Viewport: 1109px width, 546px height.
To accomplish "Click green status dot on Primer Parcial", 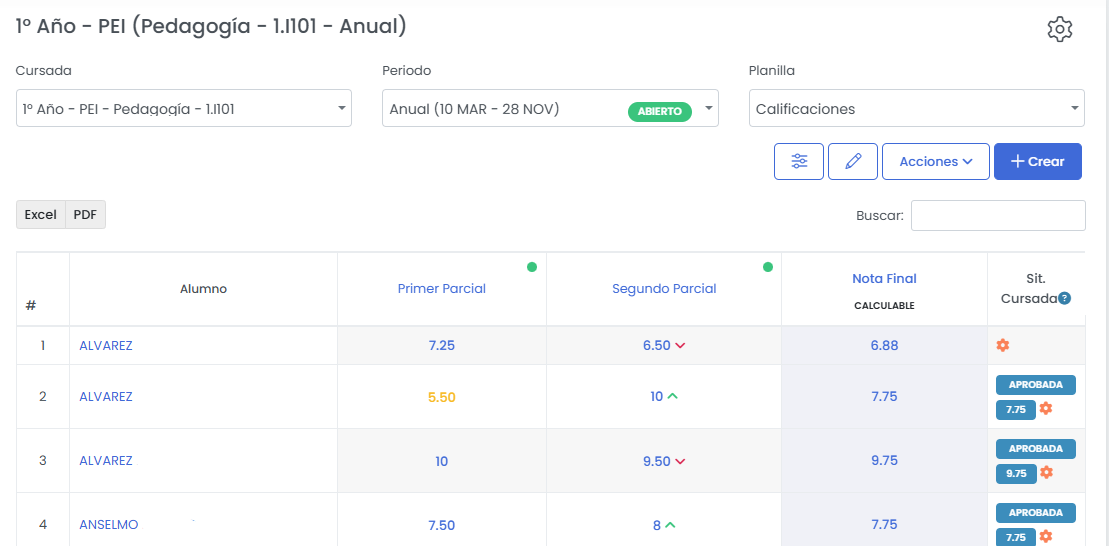I will point(532,267).
